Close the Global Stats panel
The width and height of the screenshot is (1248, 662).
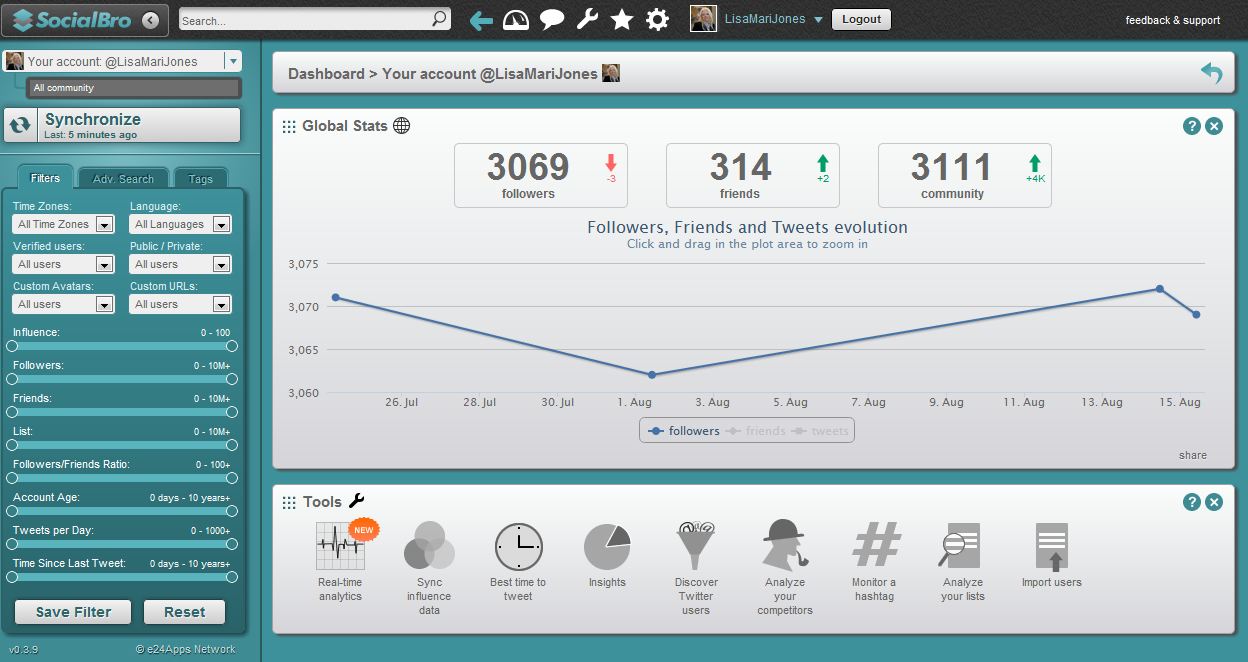pyautogui.click(x=1214, y=126)
